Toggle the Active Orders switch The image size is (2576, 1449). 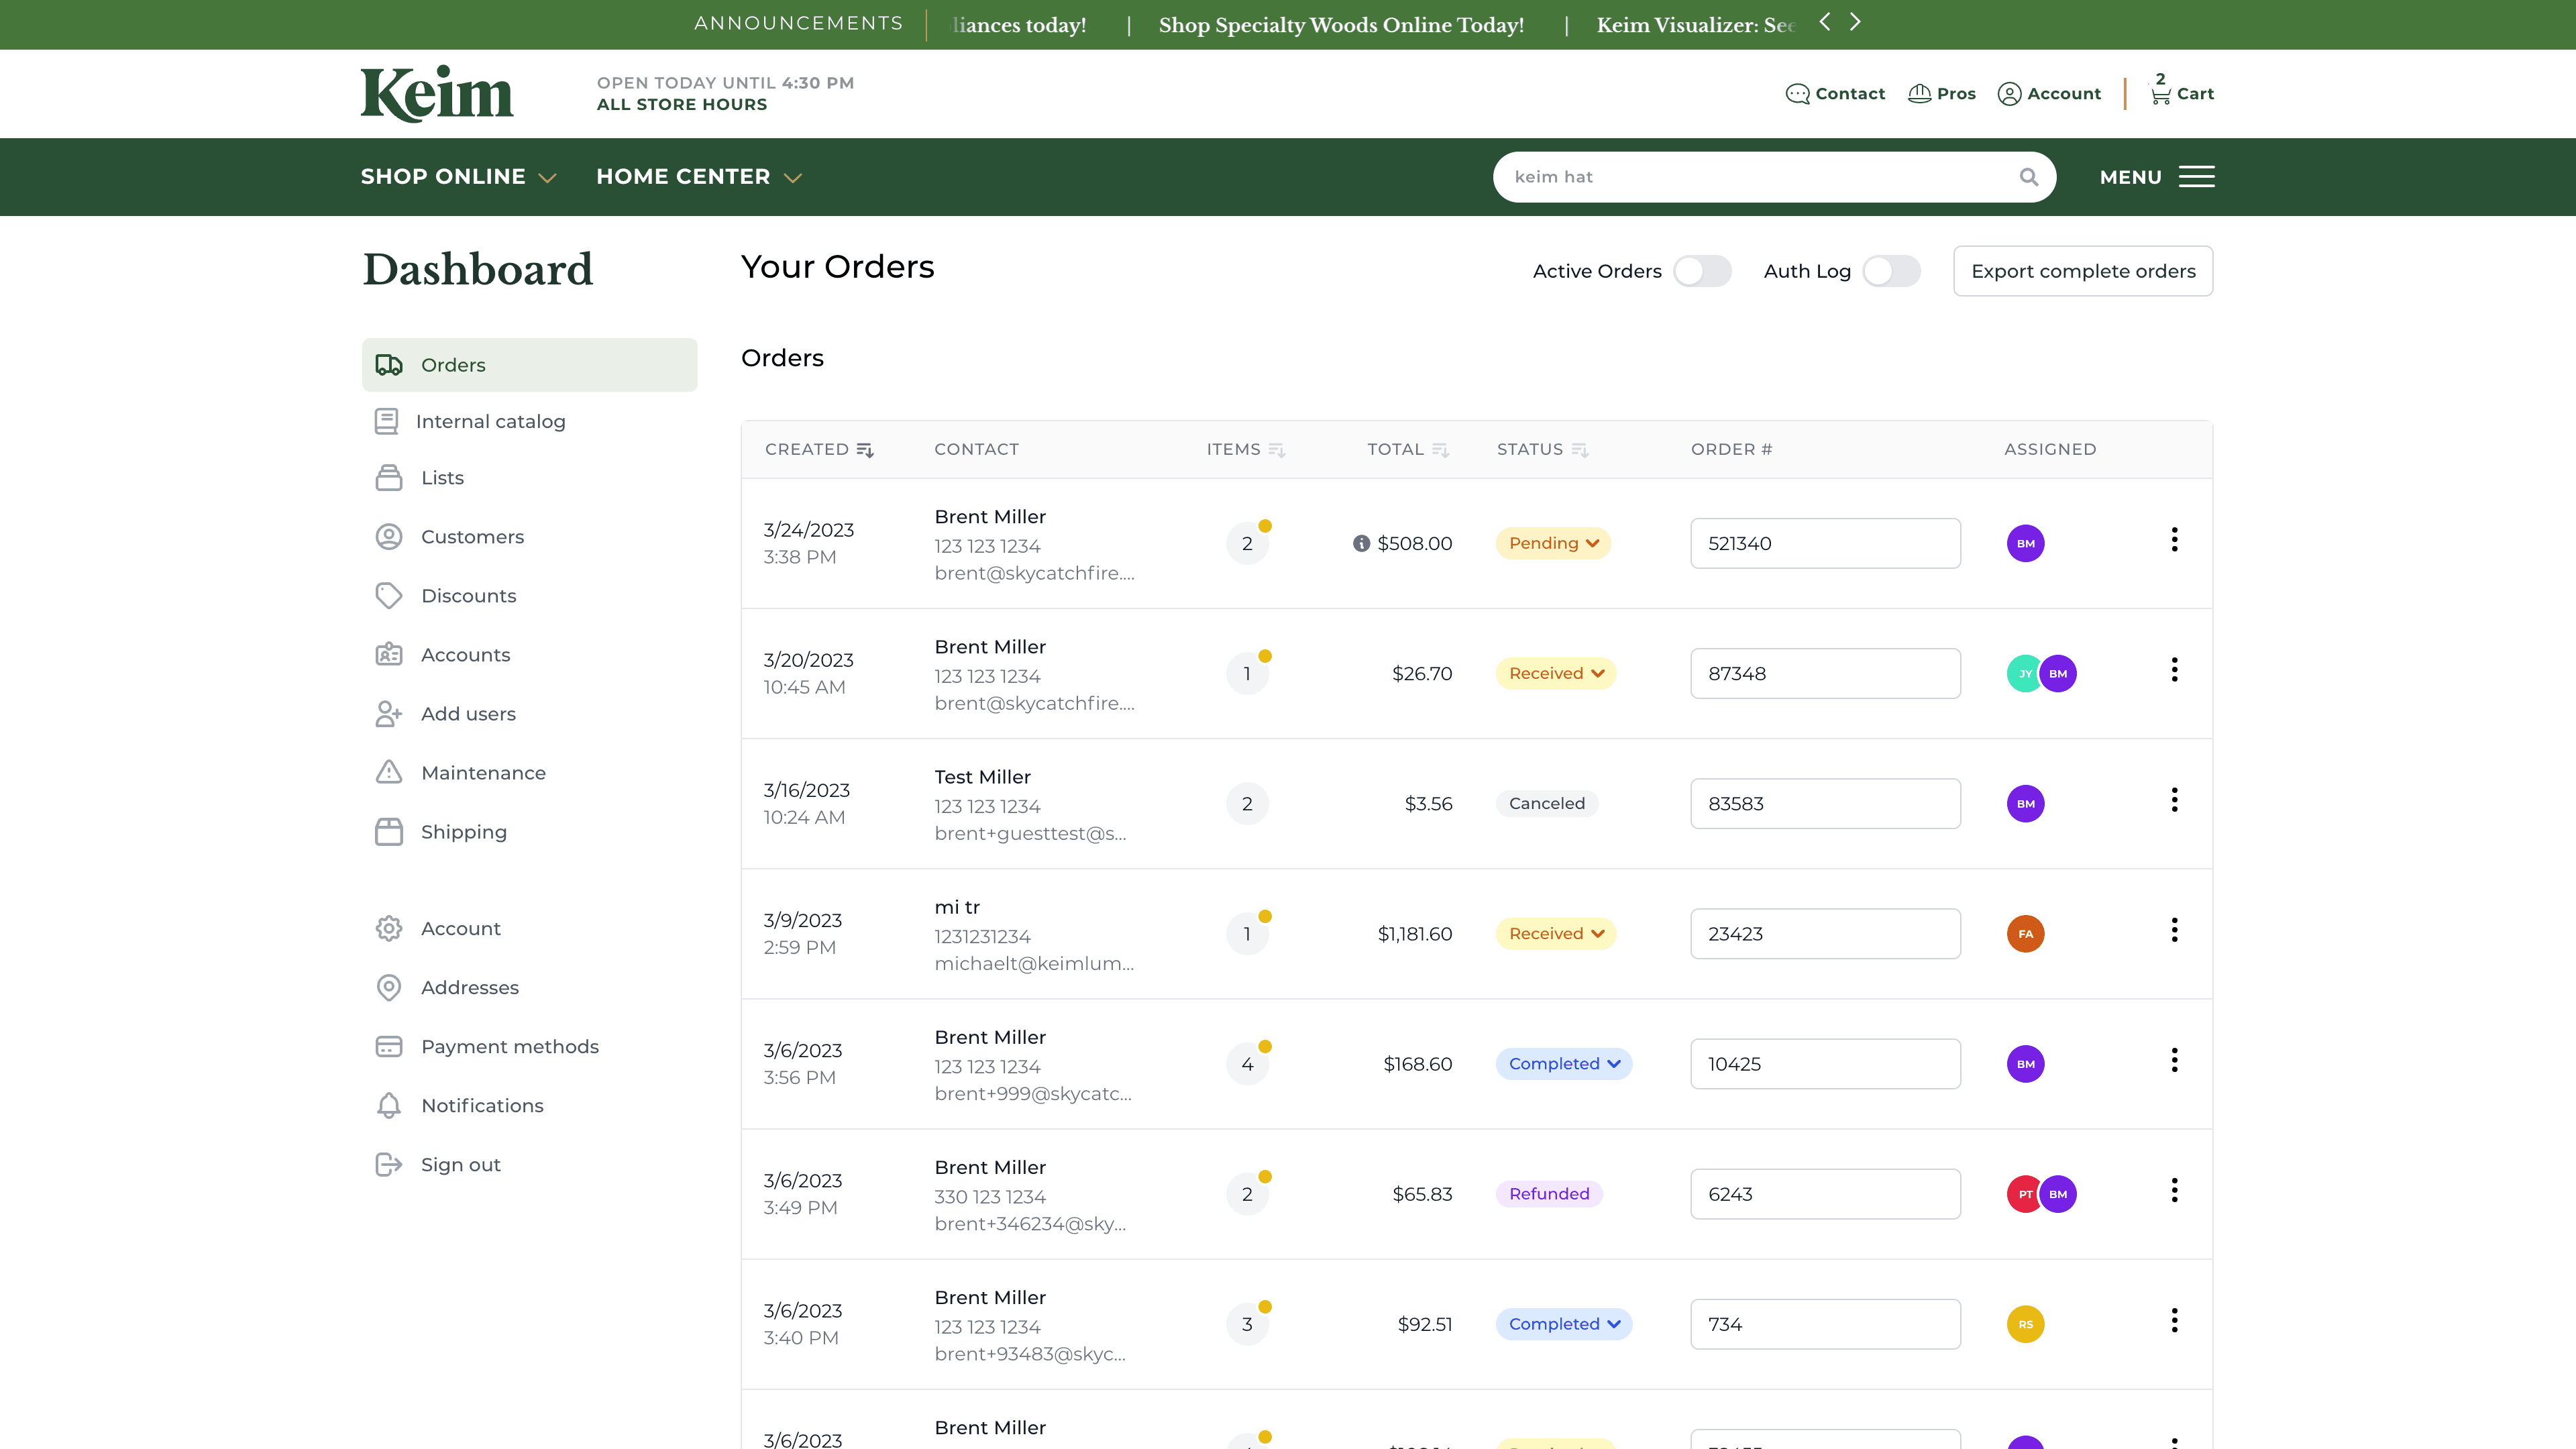[x=1702, y=271]
